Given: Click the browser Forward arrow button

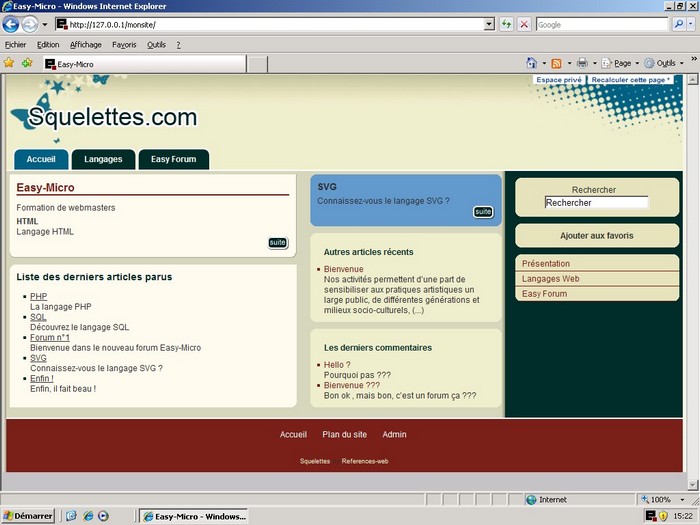Looking at the screenshot, I should (x=29, y=25).
